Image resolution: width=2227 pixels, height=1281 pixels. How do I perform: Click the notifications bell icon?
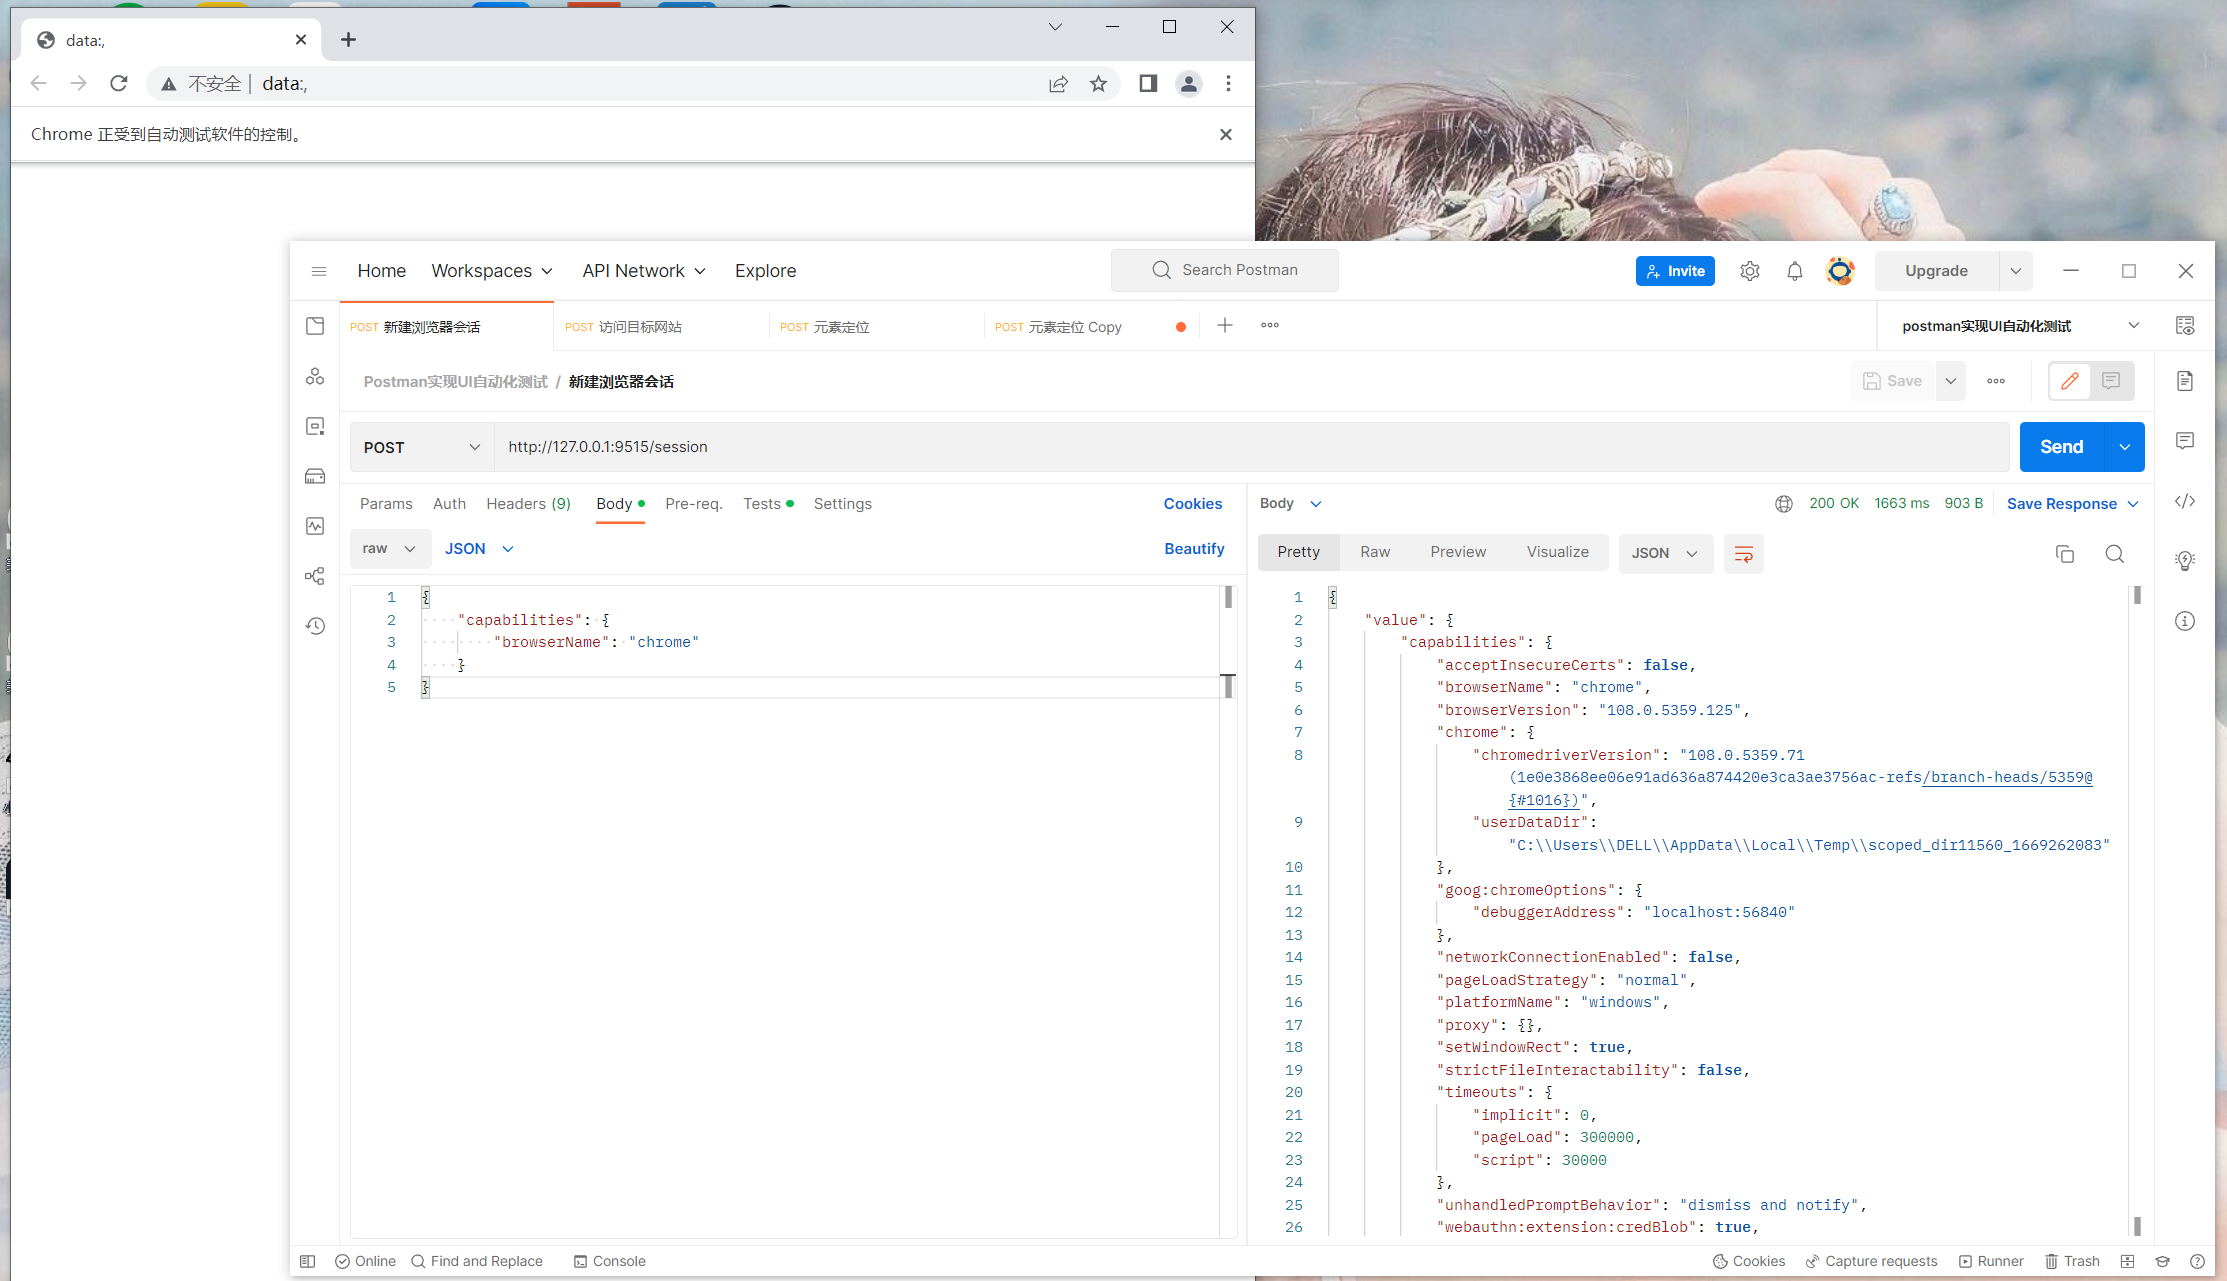1795,271
